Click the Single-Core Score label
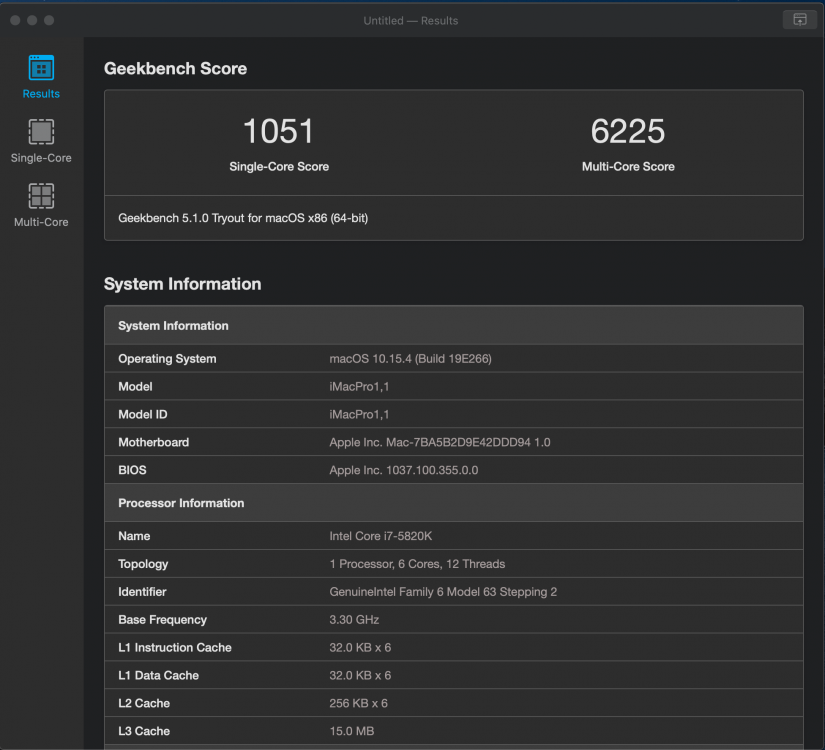The height and width of the screenshot is (750, 825). click(279, 166)
